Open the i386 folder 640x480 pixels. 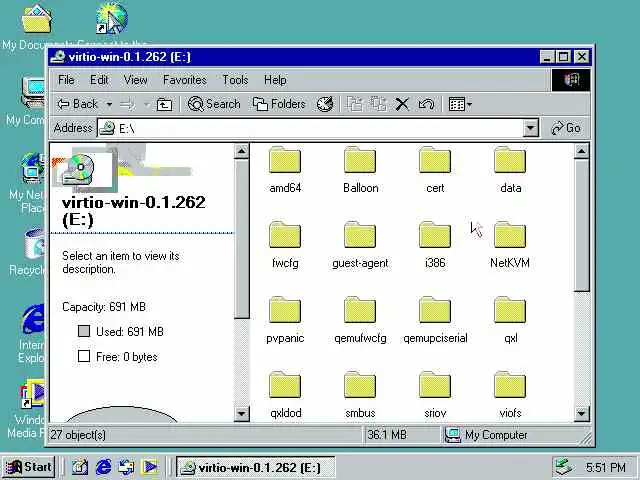435,244
